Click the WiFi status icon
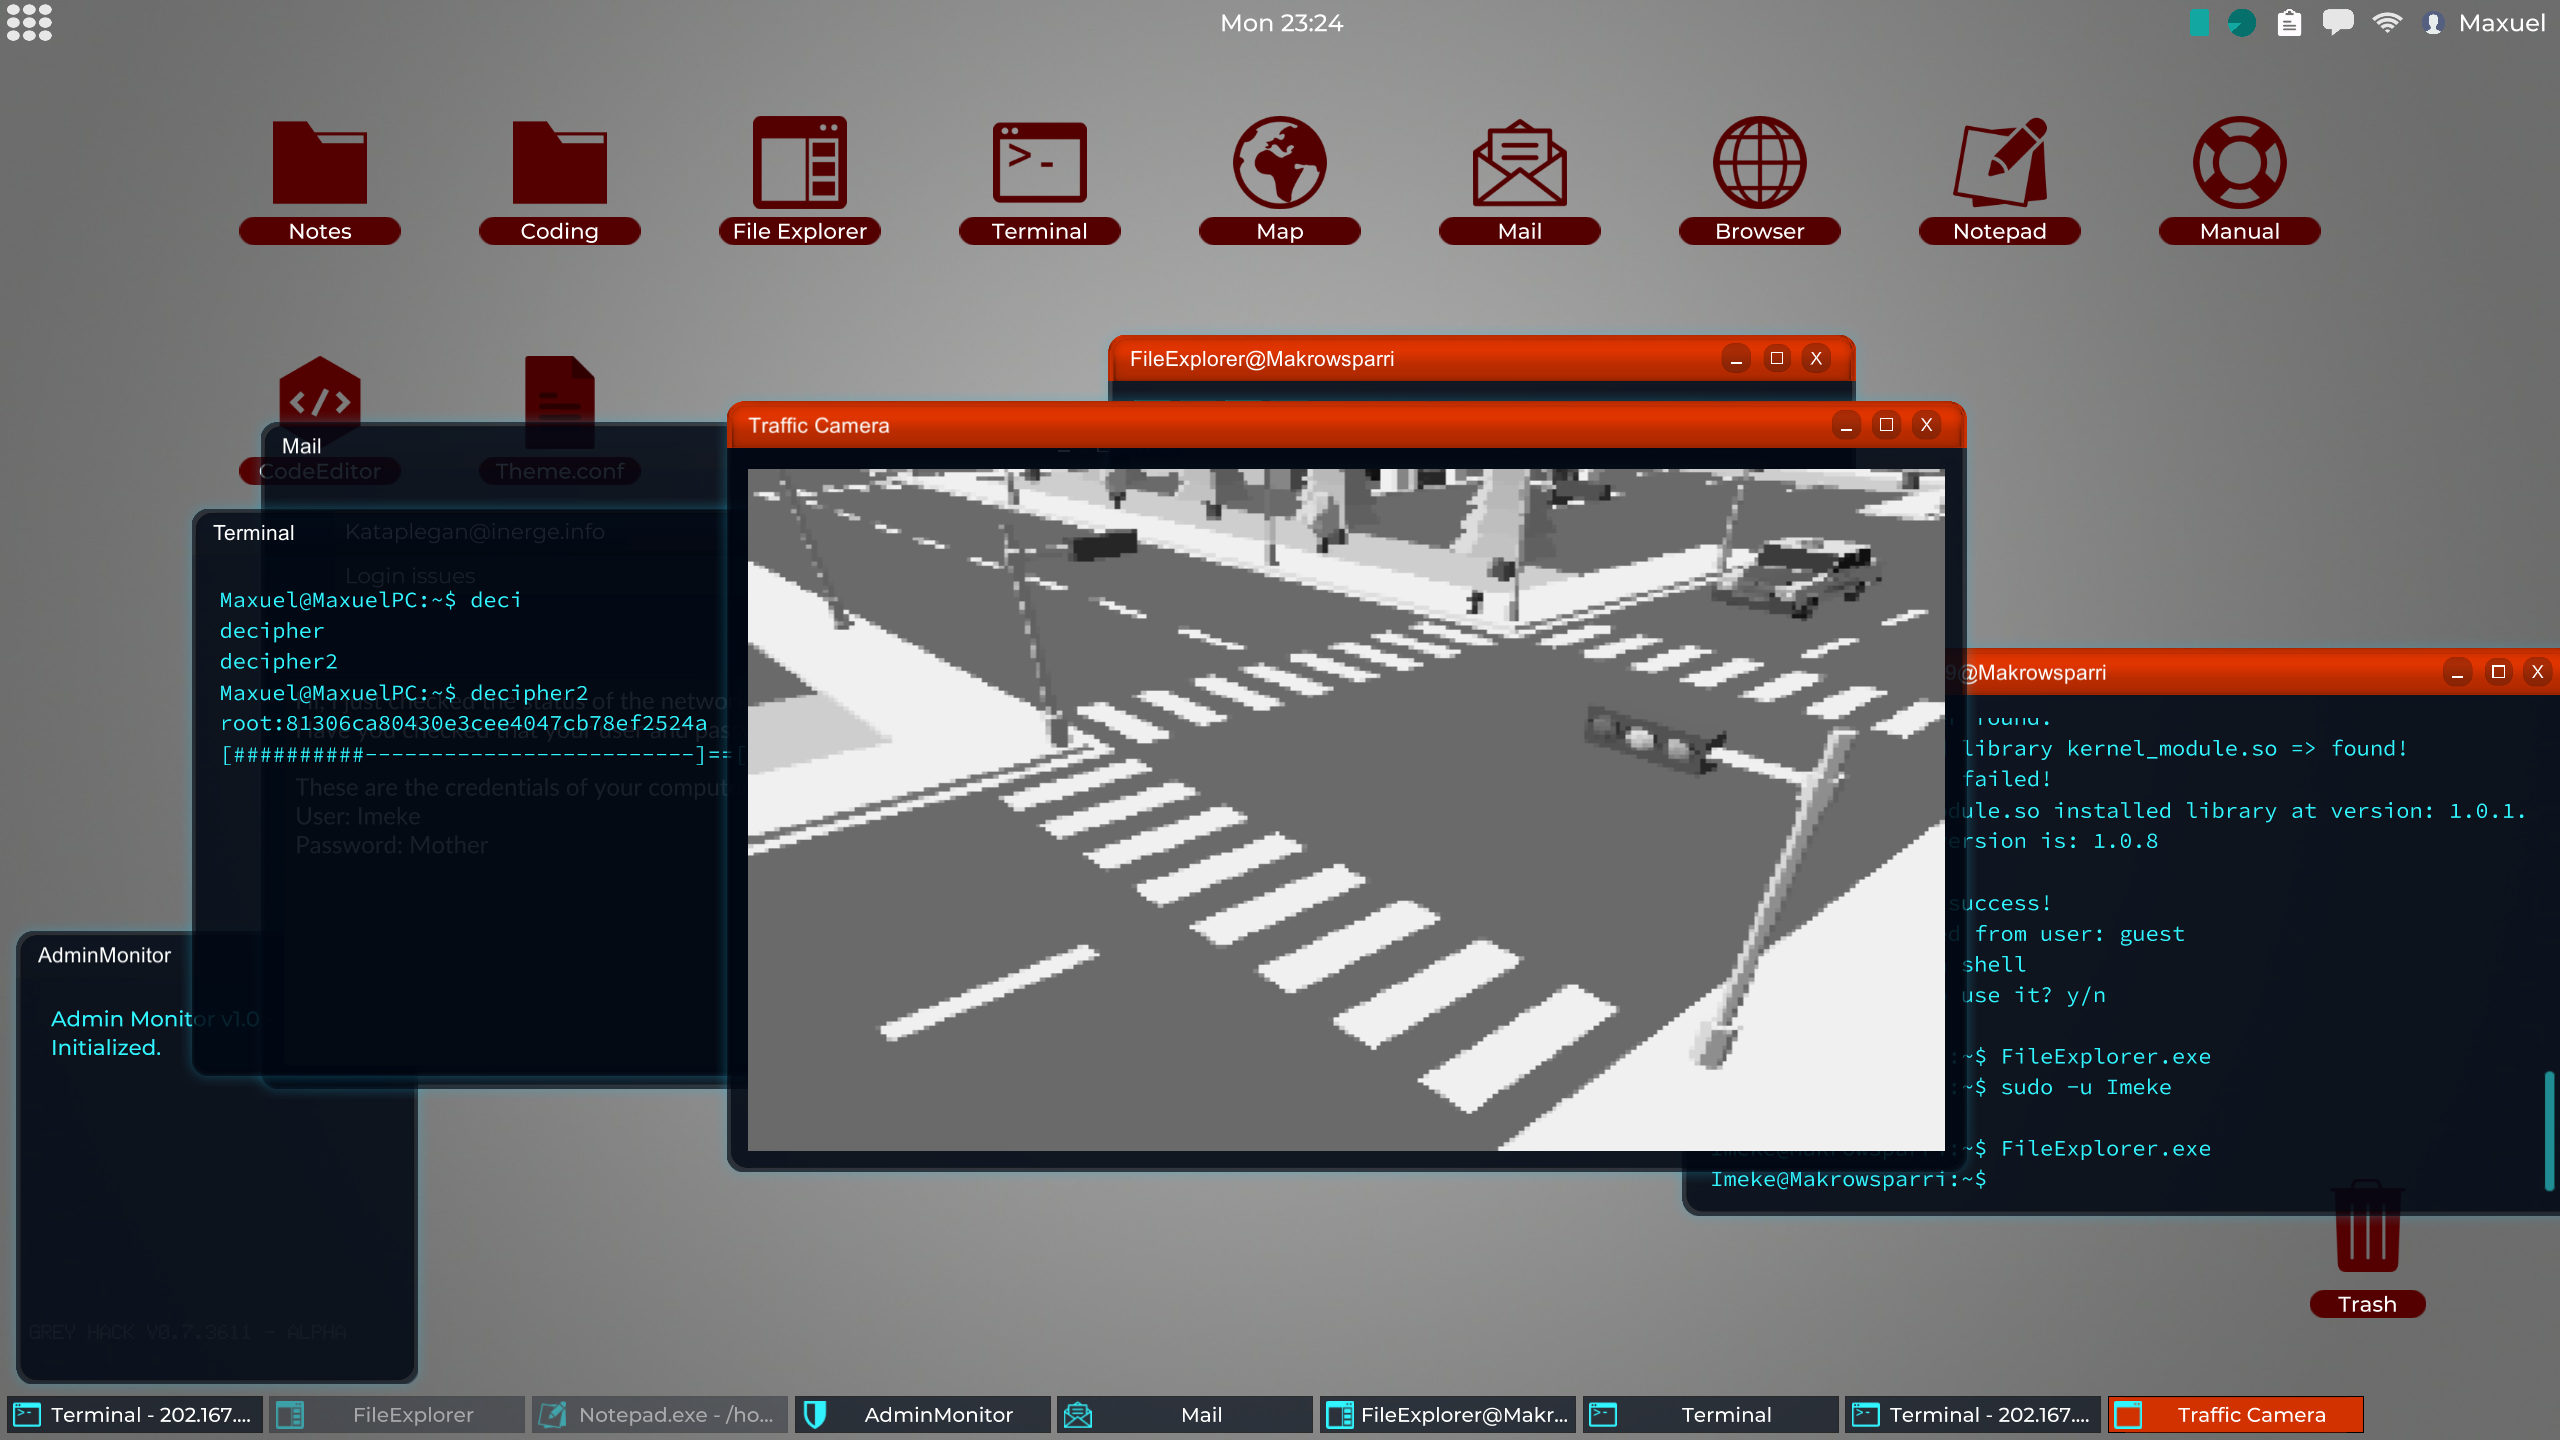This screenshot has height=1440, width=2560. pyautogui.click(x=2387, y=22)
